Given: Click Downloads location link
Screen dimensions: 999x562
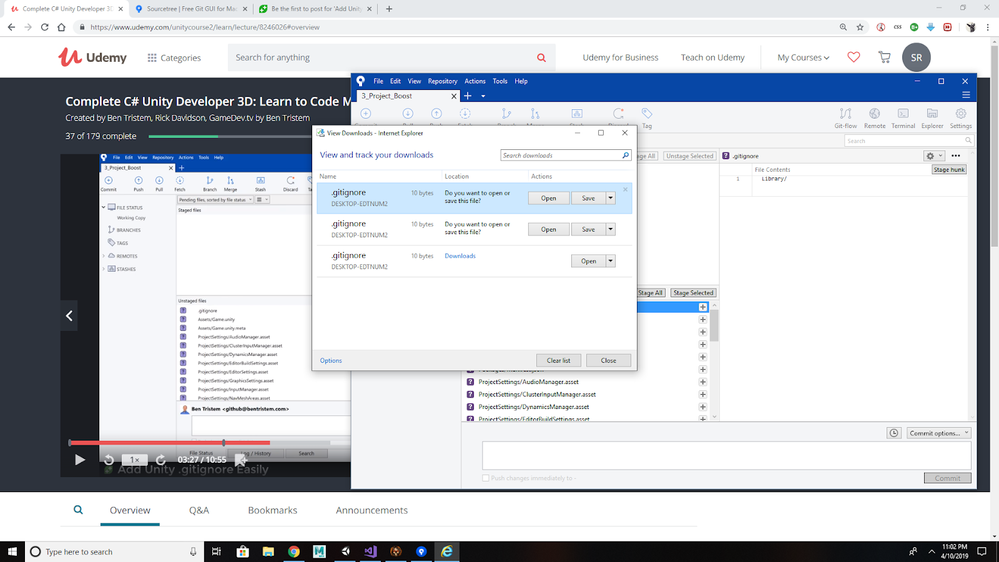Looking at the screenshot, I should tap(460, 256).
